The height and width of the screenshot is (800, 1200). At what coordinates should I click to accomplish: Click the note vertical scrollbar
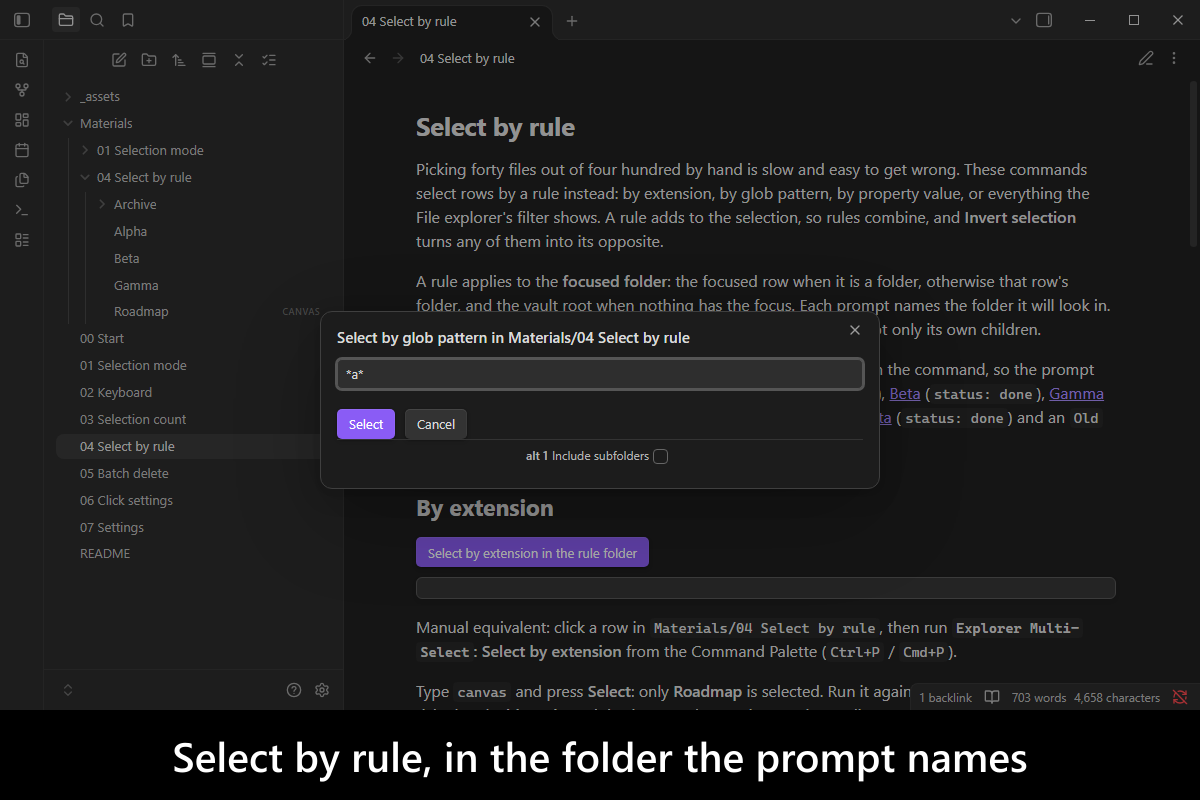pyautogui.click(x=1193, y=165)
